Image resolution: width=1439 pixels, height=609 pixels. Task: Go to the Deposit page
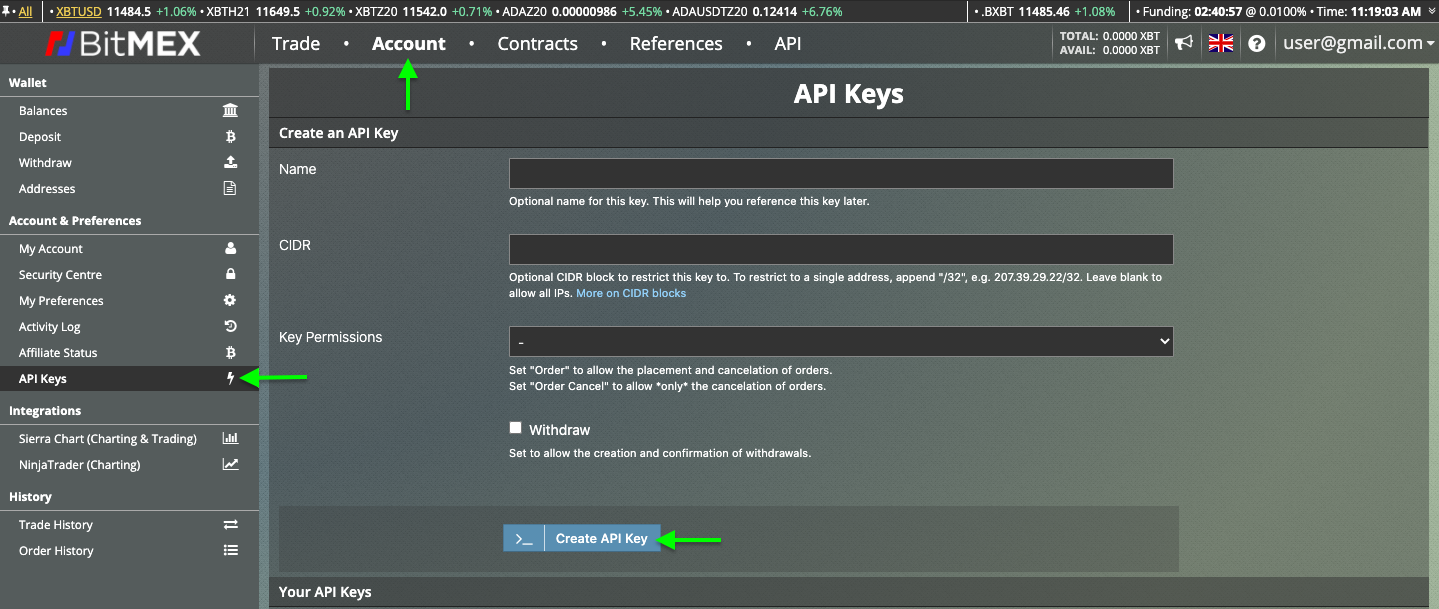coord(40,137)
